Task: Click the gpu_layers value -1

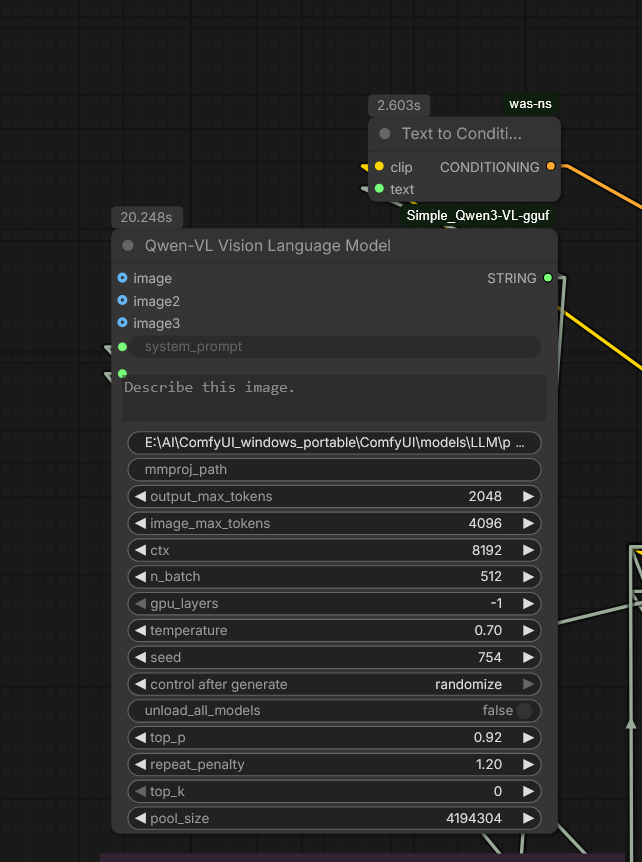Action: pyautogui.click(x=496, y=604)
